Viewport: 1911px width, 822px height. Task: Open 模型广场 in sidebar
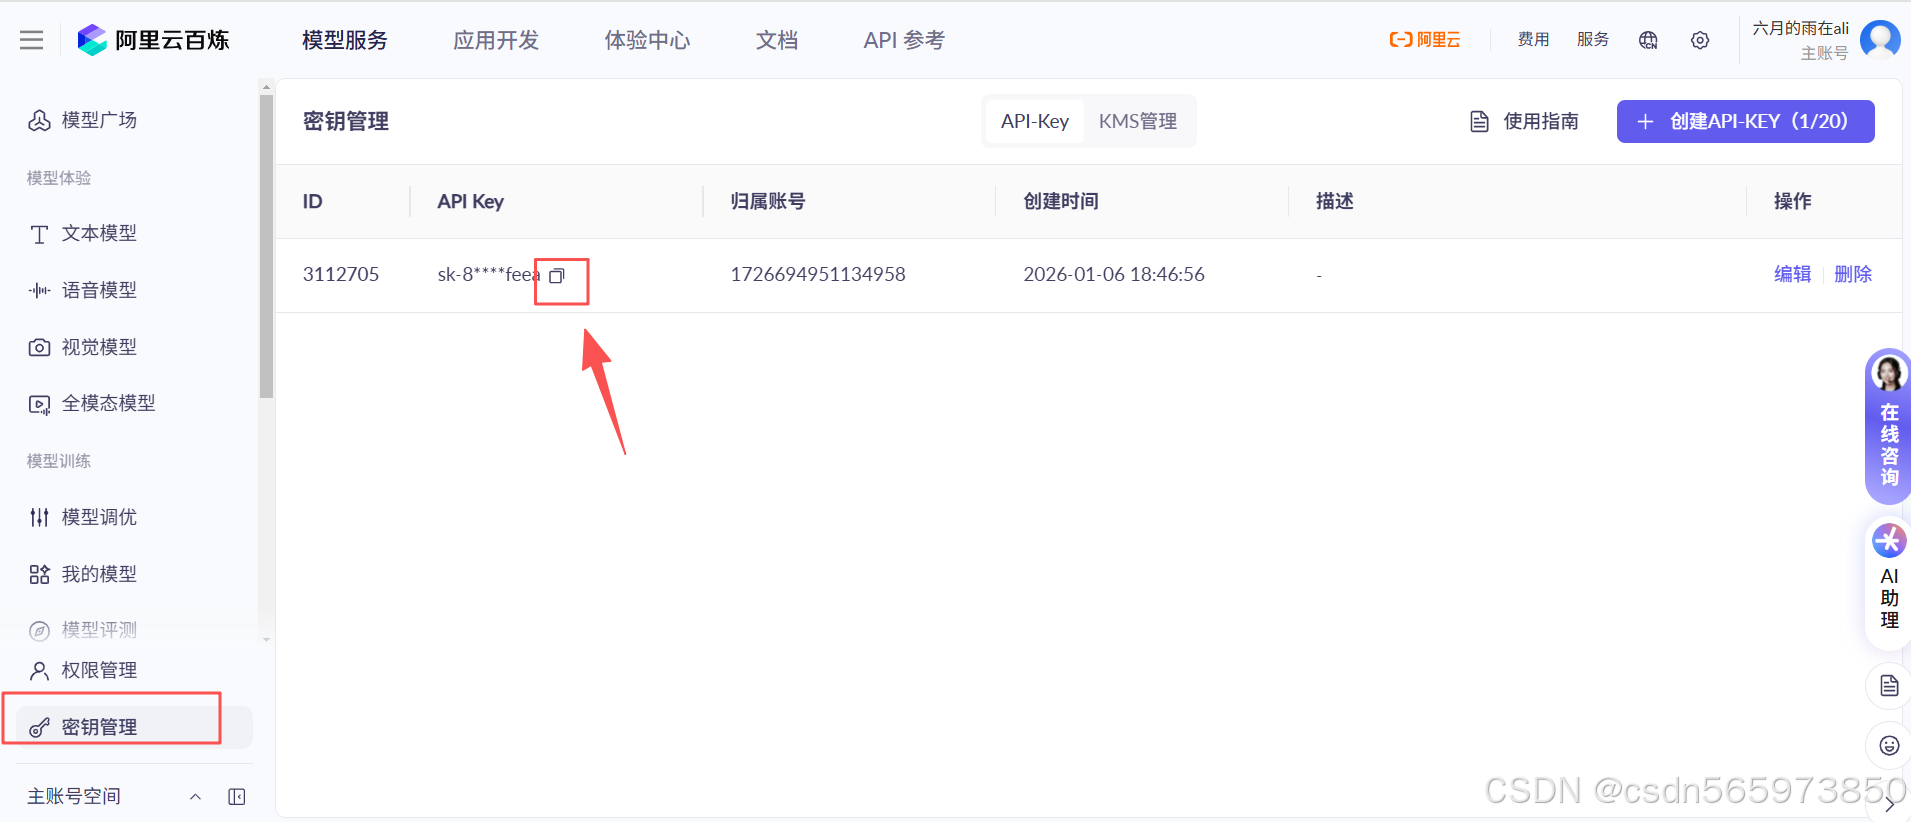[x=83, y=120]
